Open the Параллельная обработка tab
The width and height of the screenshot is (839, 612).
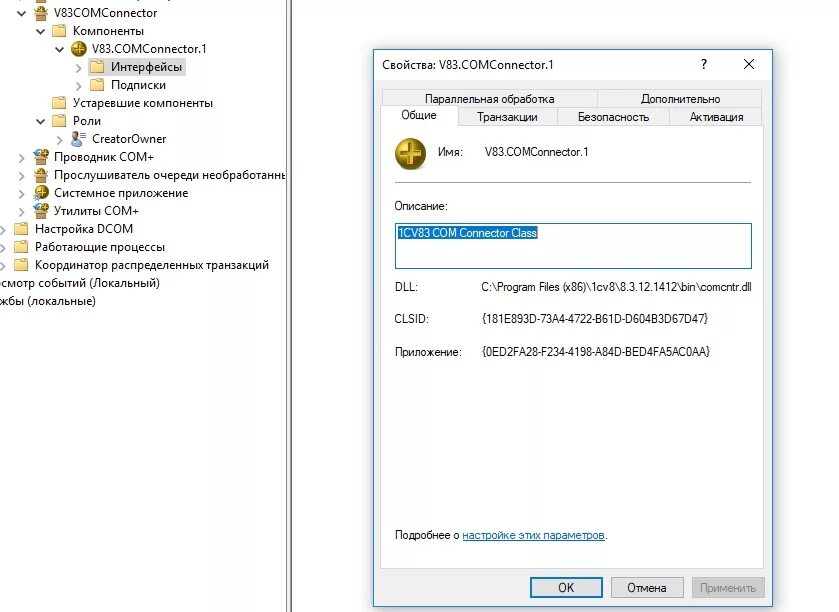coord(490,98)
